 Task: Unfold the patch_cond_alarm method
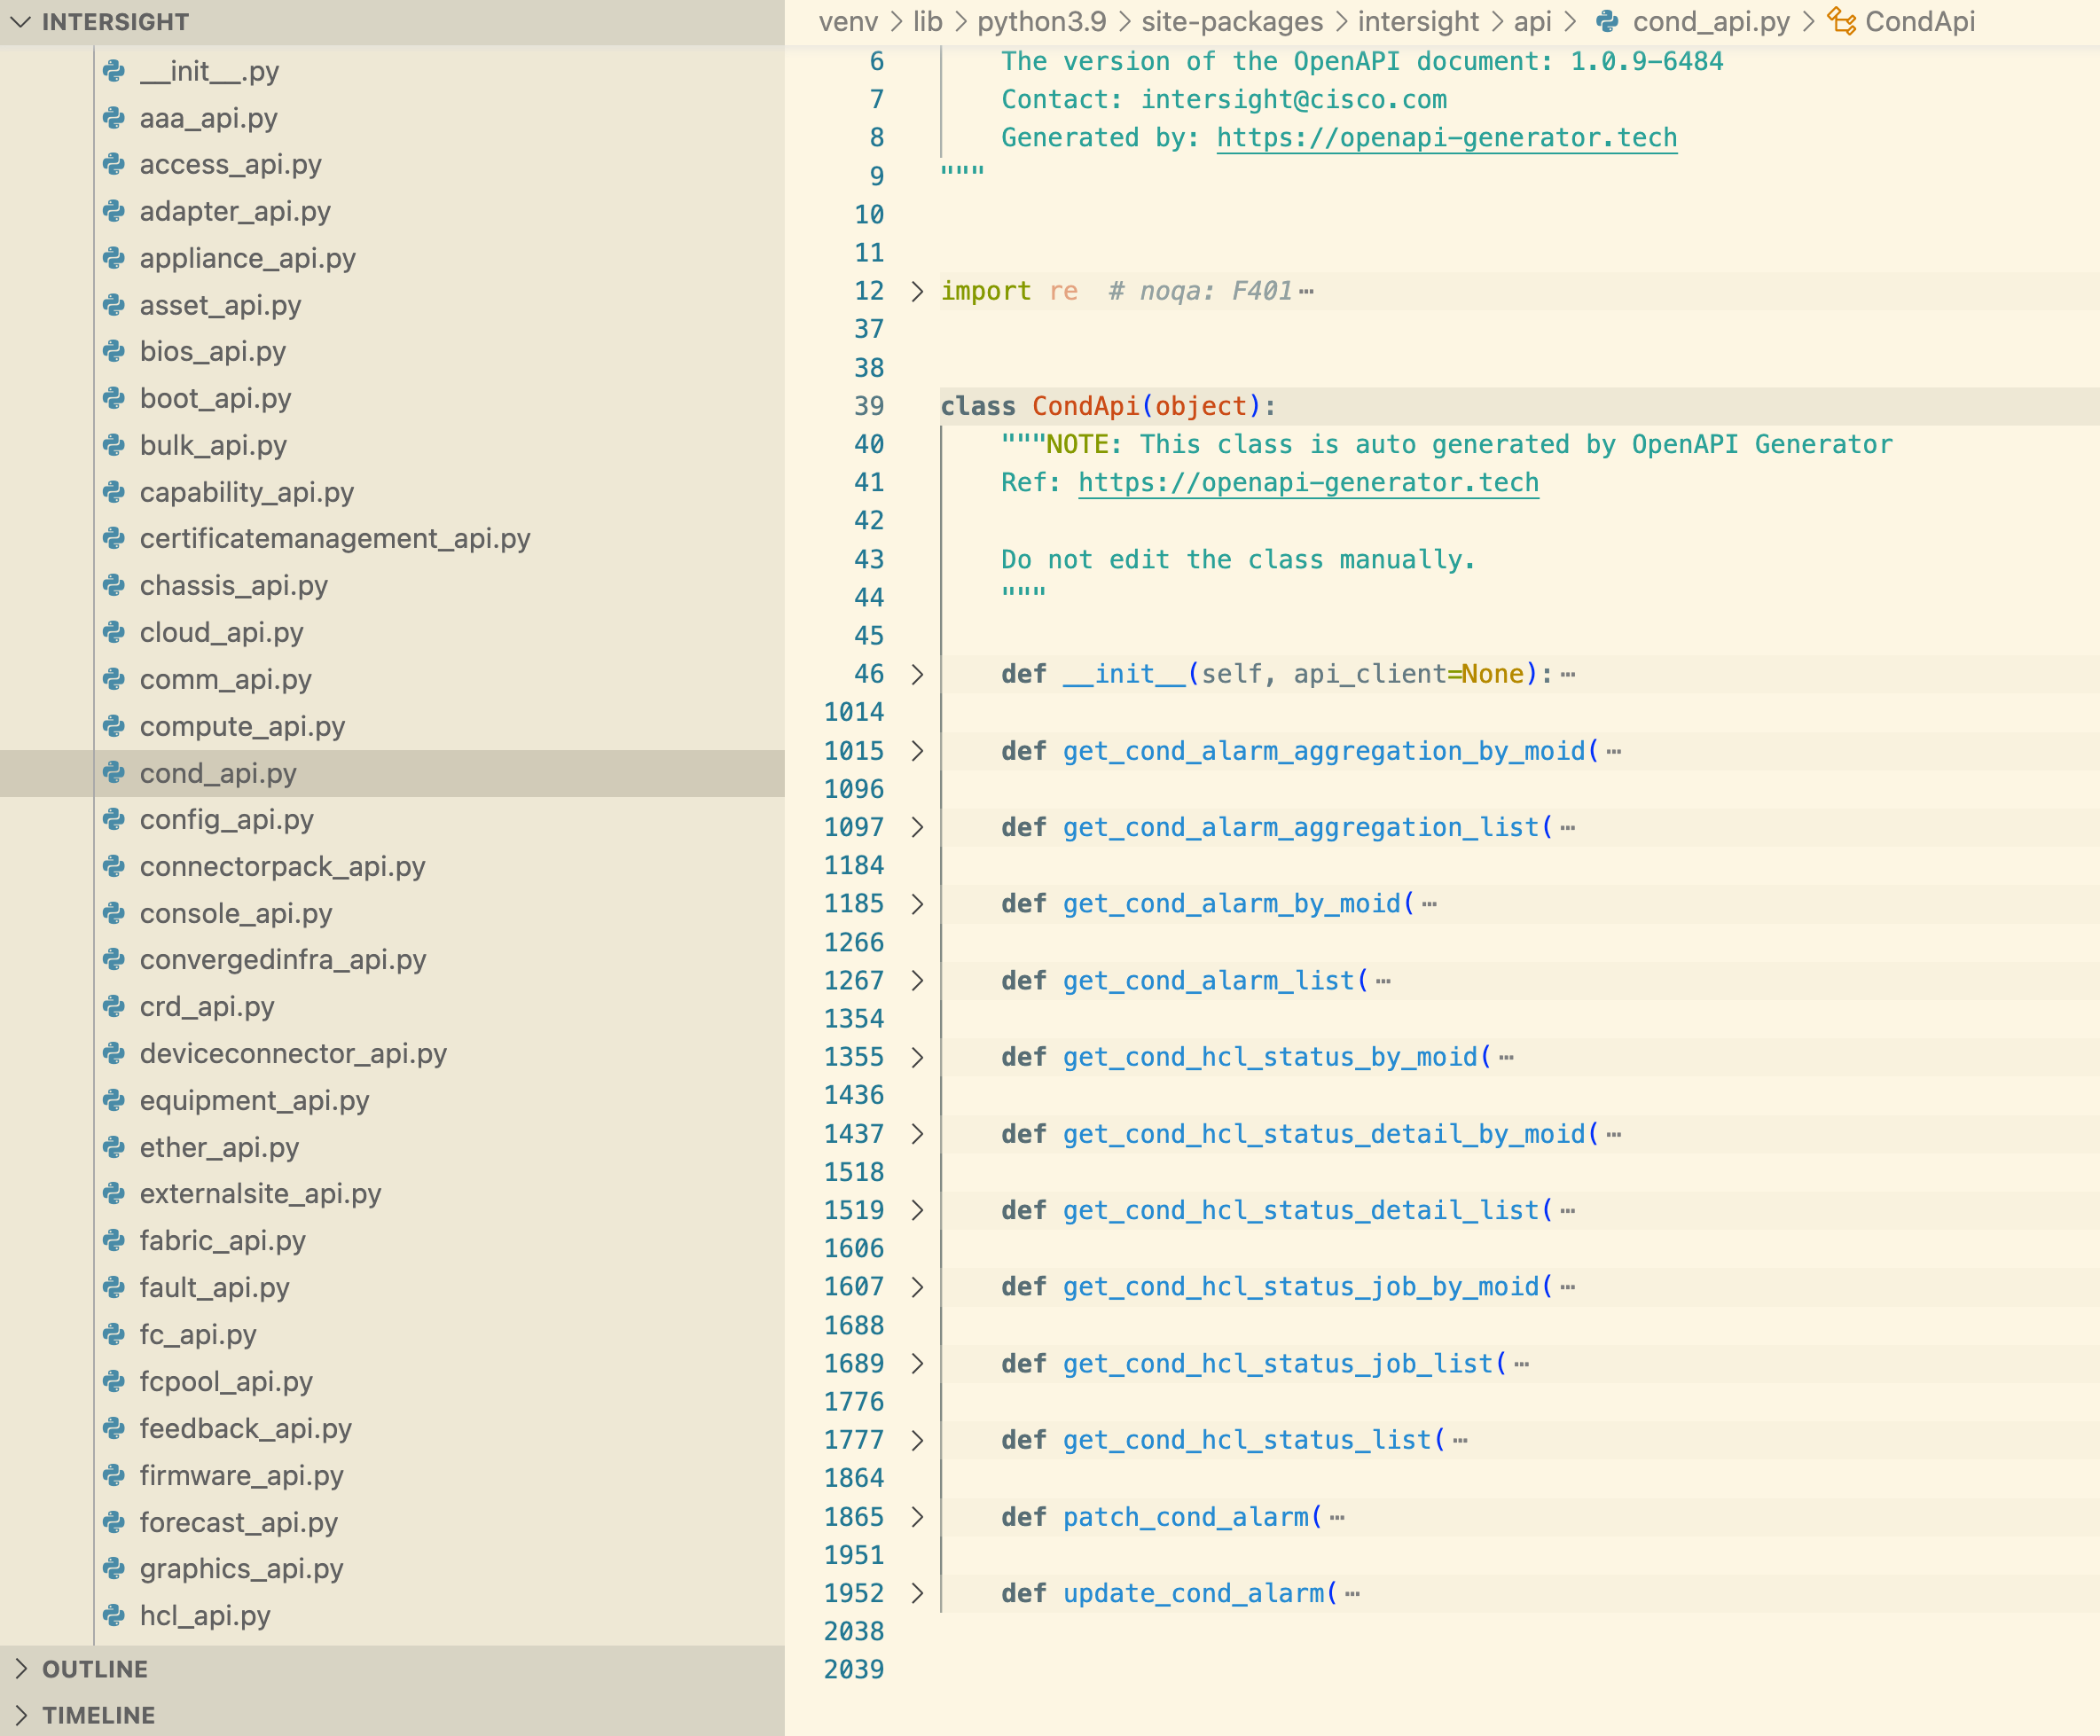917,1517
